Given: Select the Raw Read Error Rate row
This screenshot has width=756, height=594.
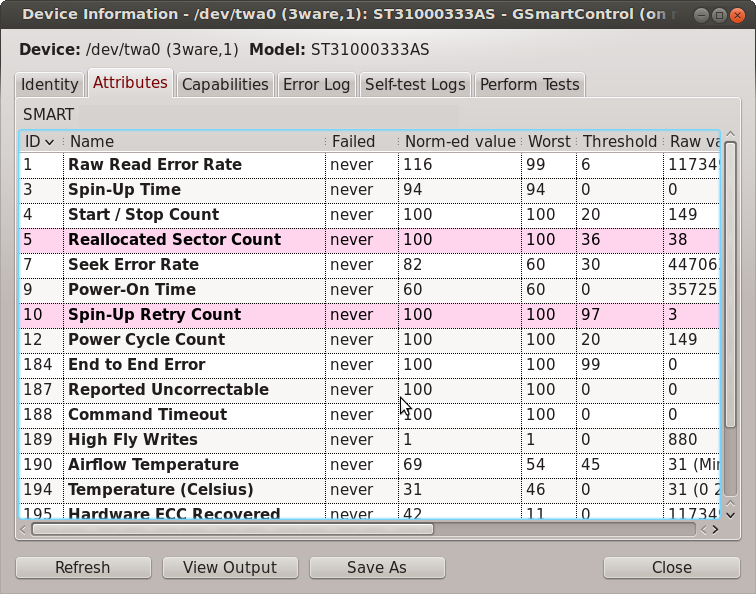Looking at the screenshot, I should pyautogui.click(x=370, y=165).
